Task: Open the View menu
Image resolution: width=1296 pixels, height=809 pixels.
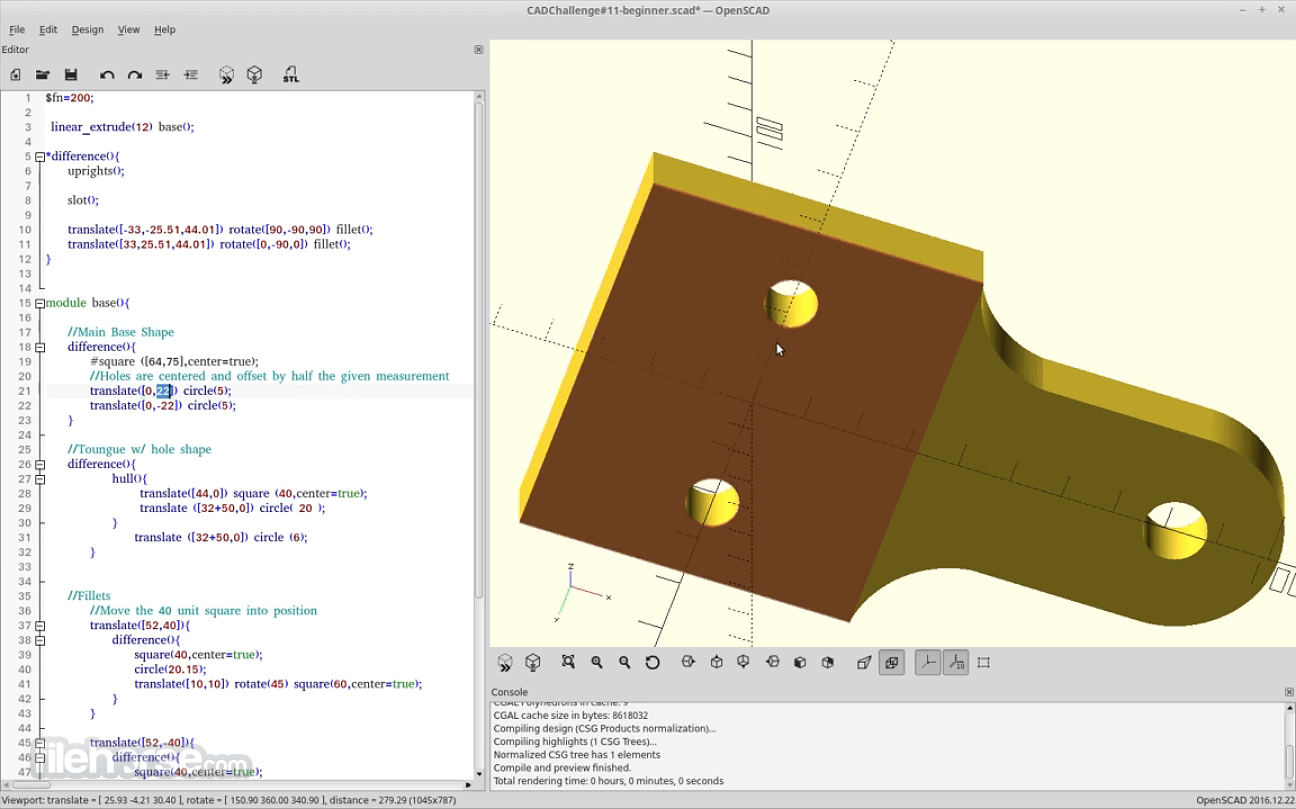Action: click(129, 30)
